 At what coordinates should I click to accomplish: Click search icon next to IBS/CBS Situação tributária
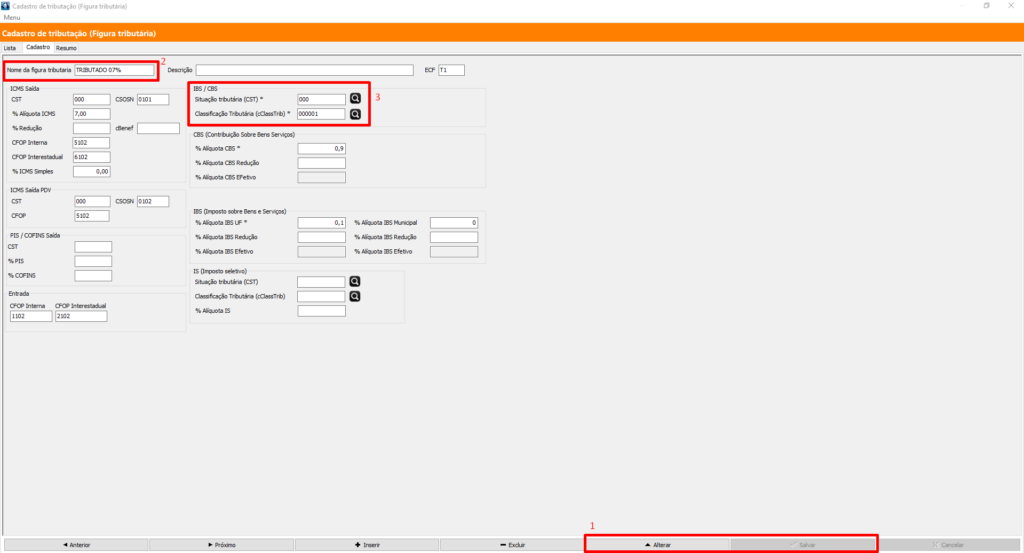click(355, 99)
